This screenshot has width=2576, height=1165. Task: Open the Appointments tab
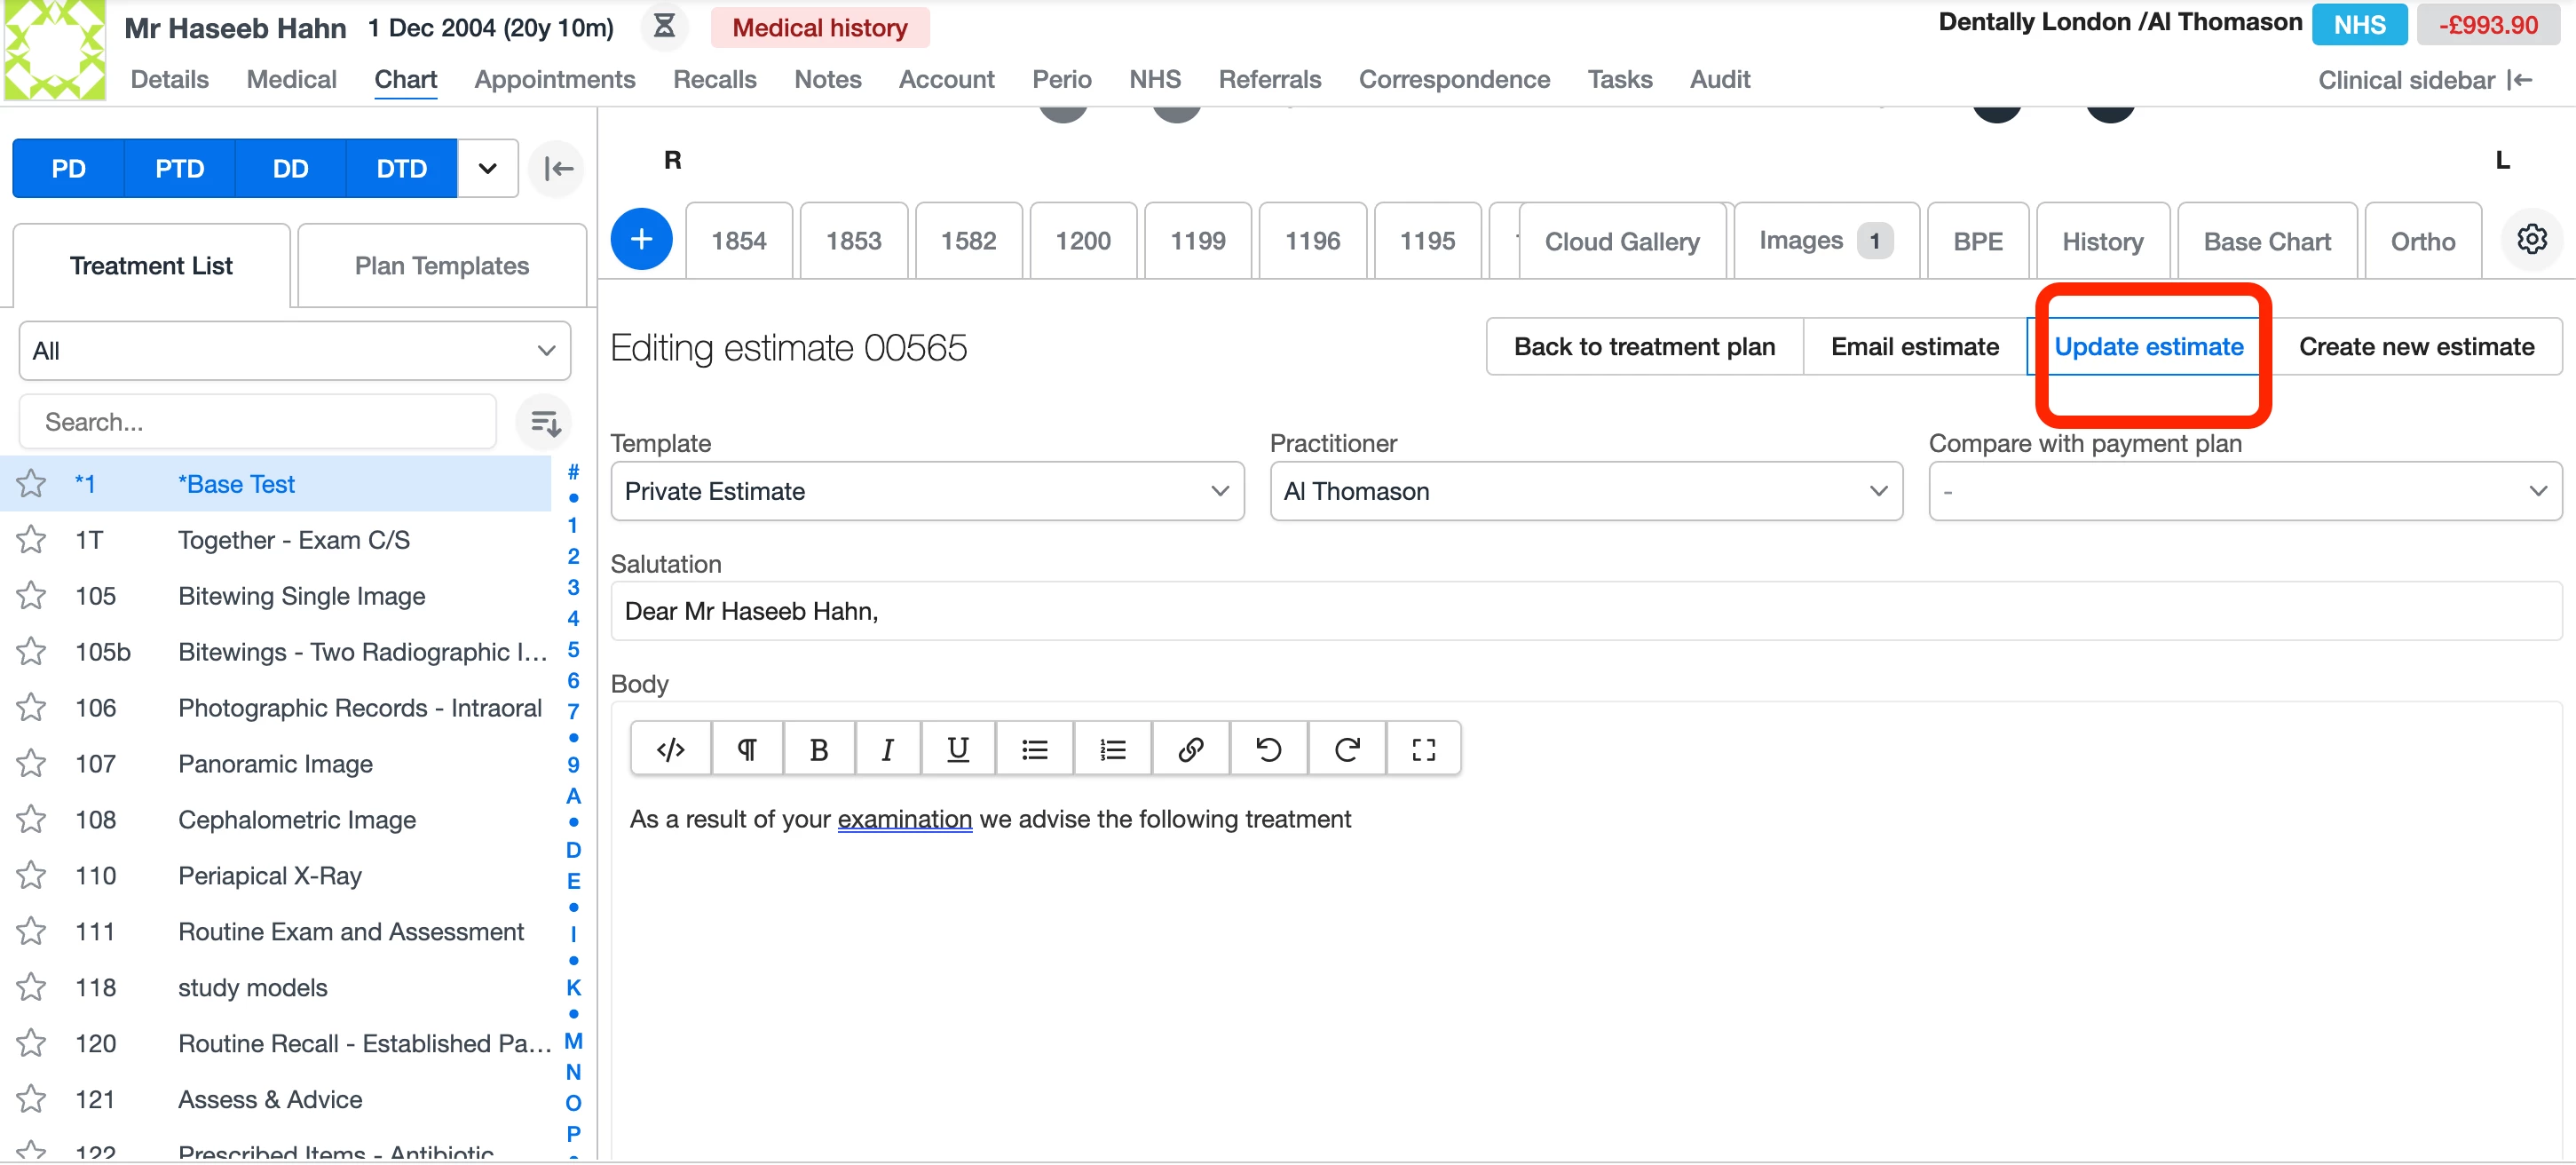(x=554, y=79)
